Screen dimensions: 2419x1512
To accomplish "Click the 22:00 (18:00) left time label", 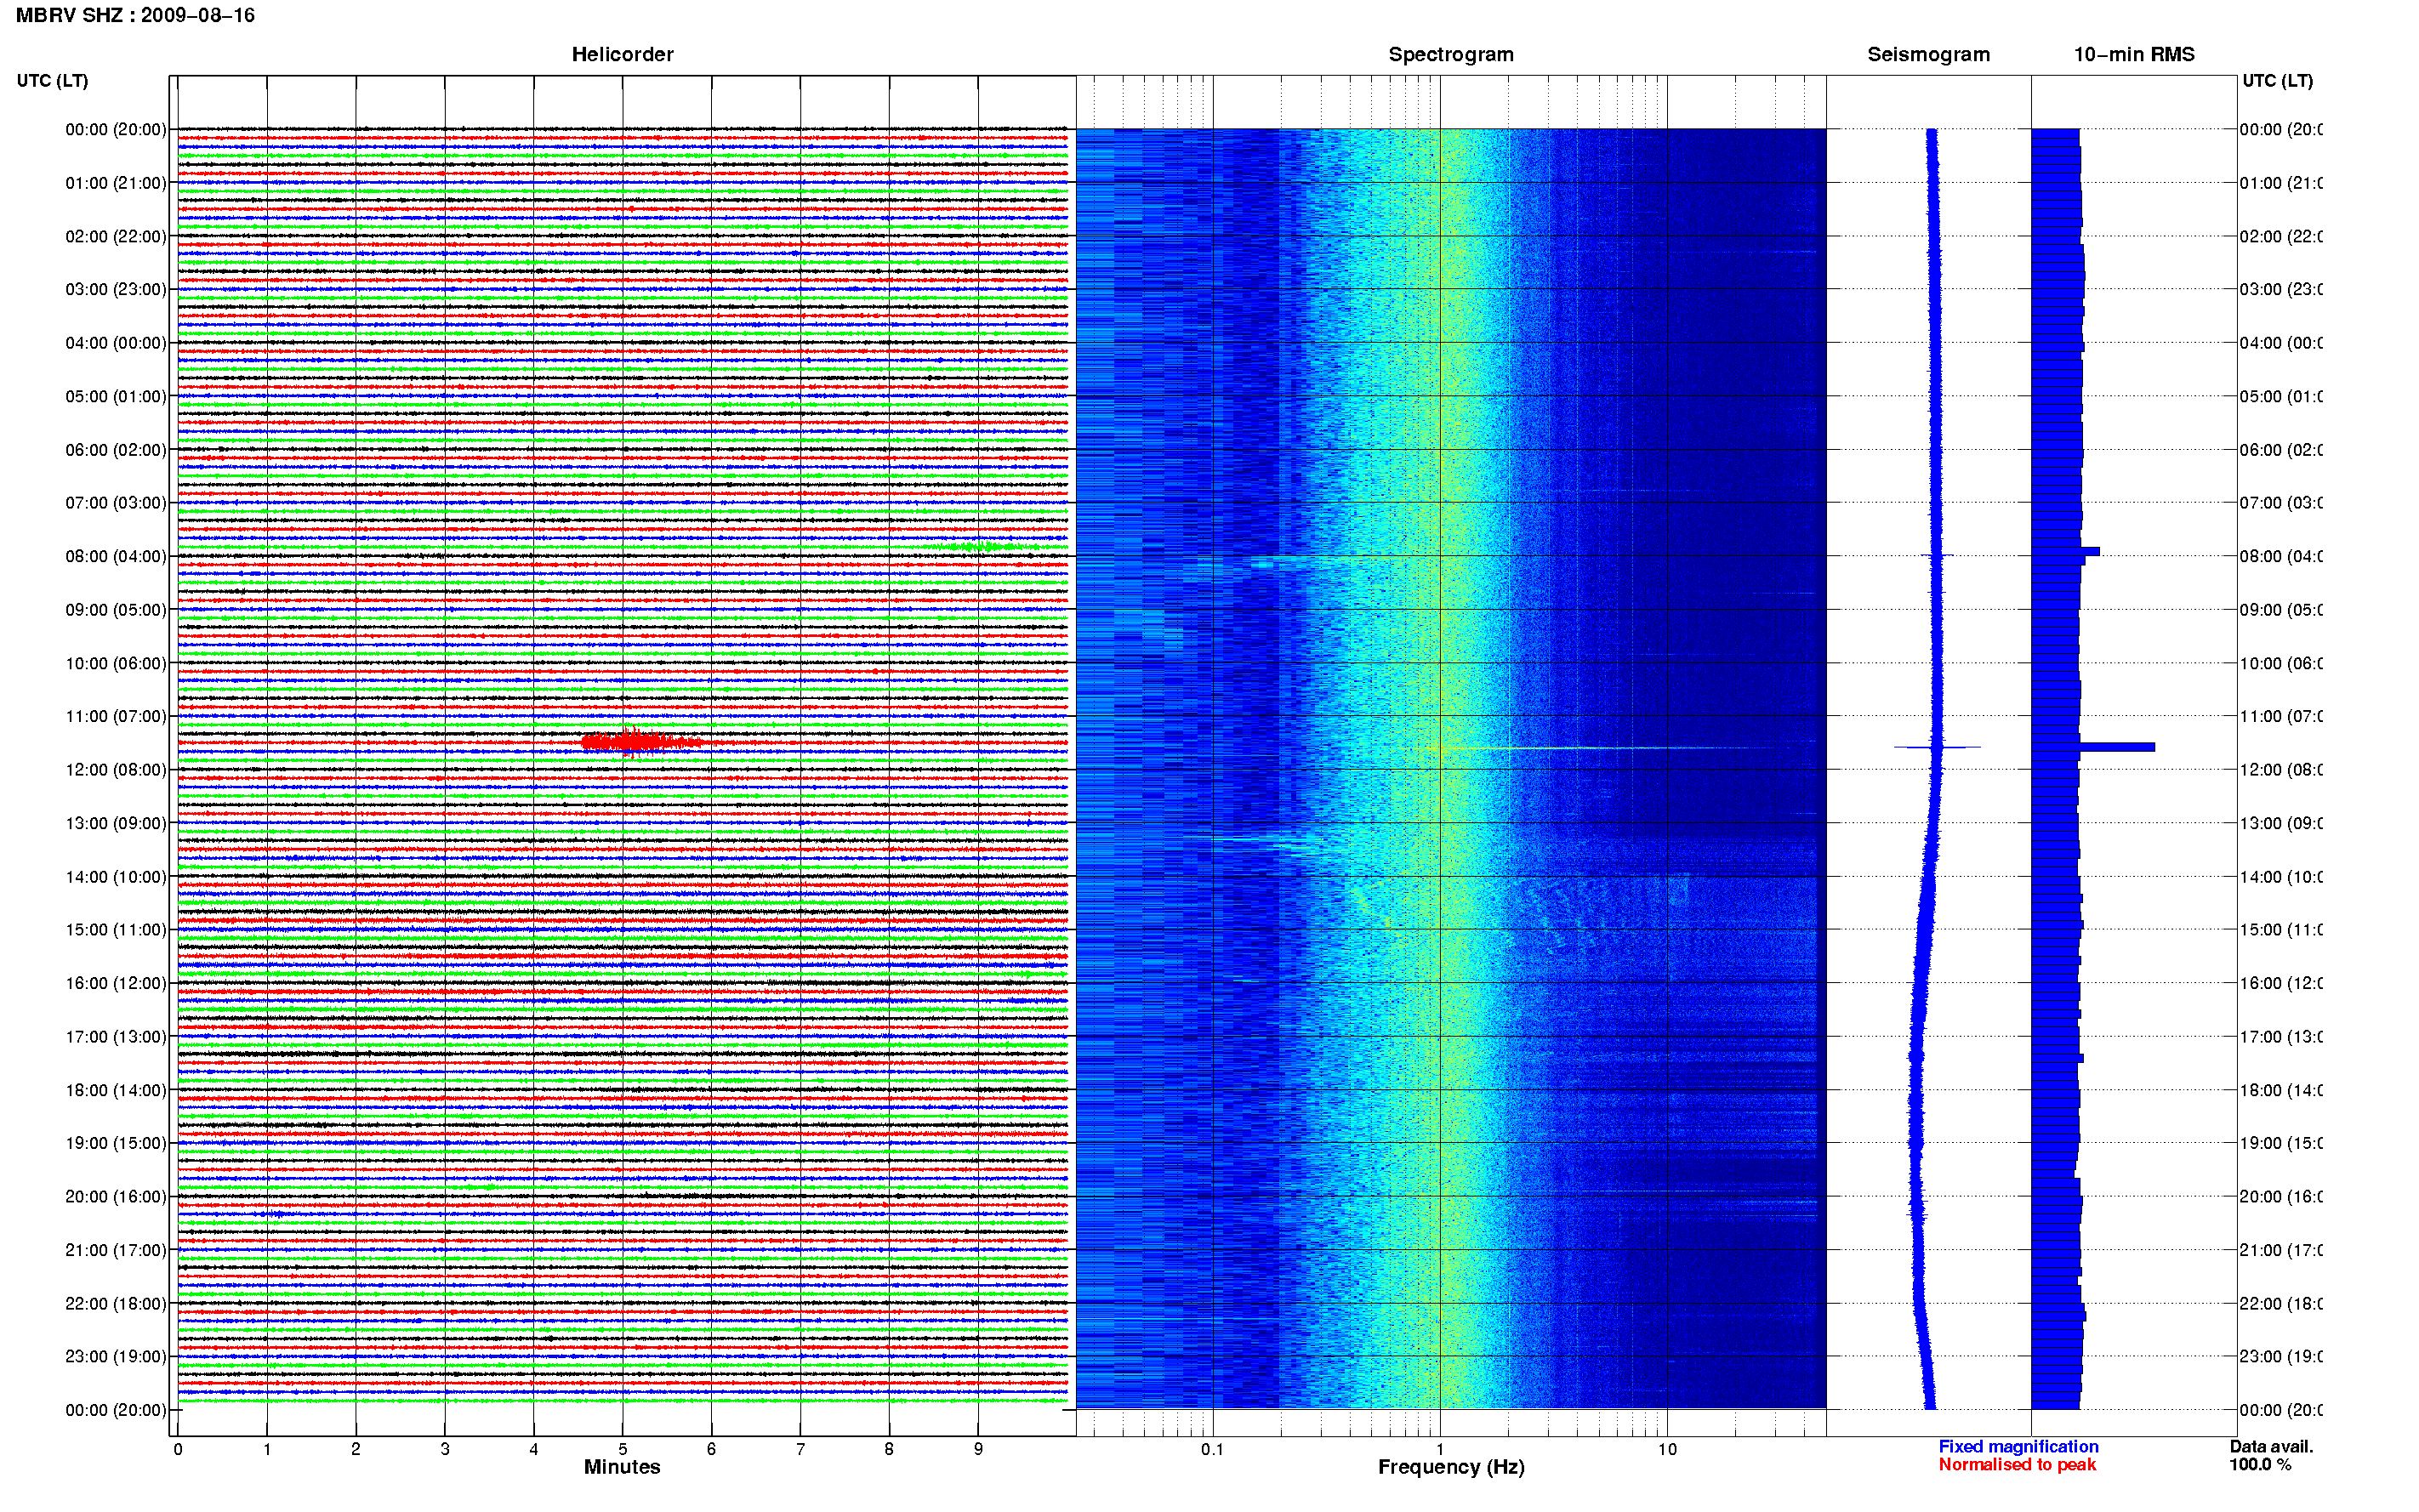I will 115,1303.
